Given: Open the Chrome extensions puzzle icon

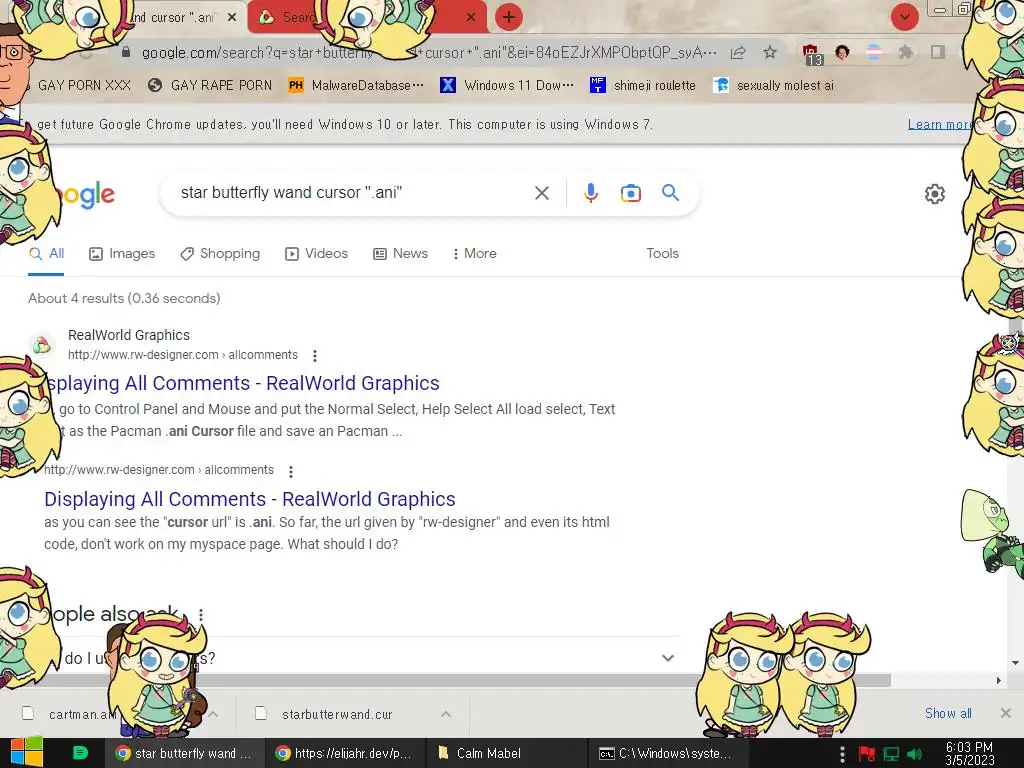Looking at the screenshot, I should [x=905, y=52].
